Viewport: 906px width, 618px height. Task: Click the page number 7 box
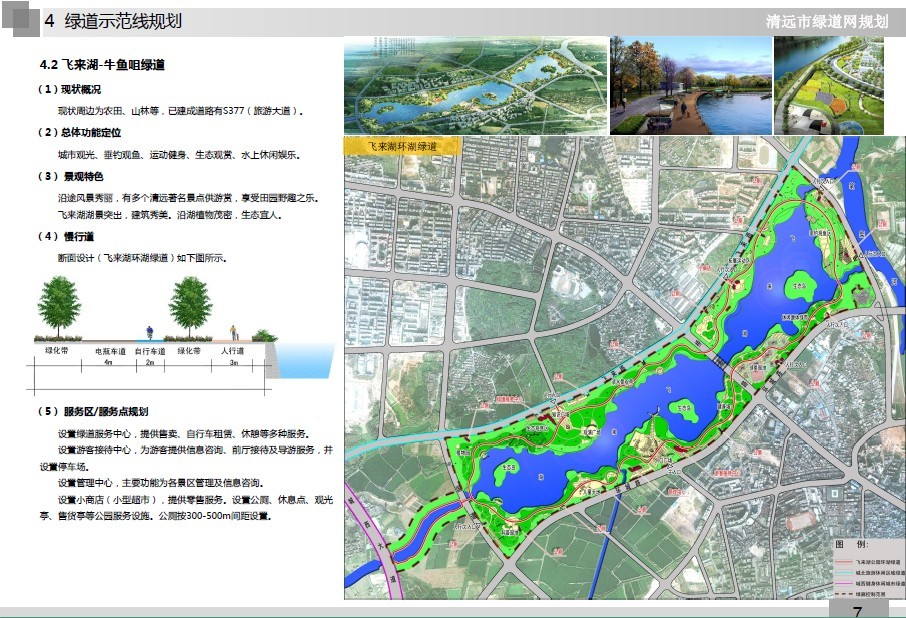pyautogui.click(x=858, y=609)
